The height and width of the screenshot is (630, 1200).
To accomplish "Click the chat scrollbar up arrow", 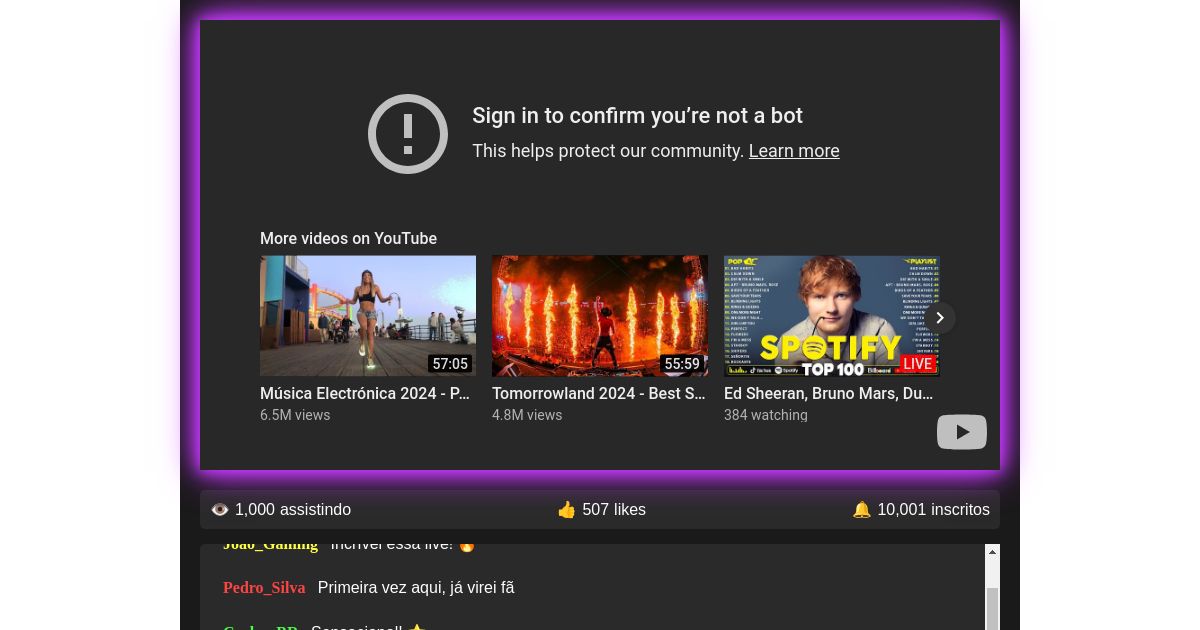I will pos(992,552).
